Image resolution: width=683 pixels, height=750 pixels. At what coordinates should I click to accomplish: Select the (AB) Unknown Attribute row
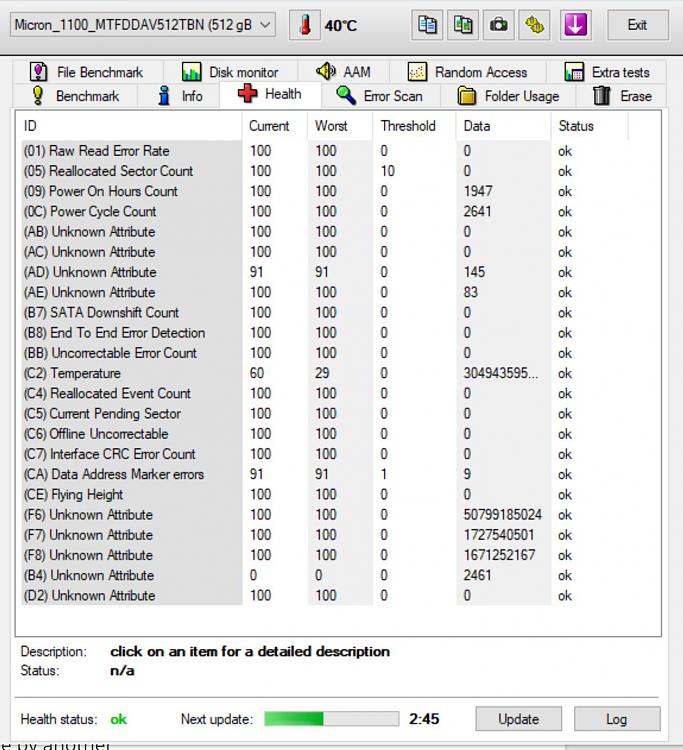click(324, 232)
